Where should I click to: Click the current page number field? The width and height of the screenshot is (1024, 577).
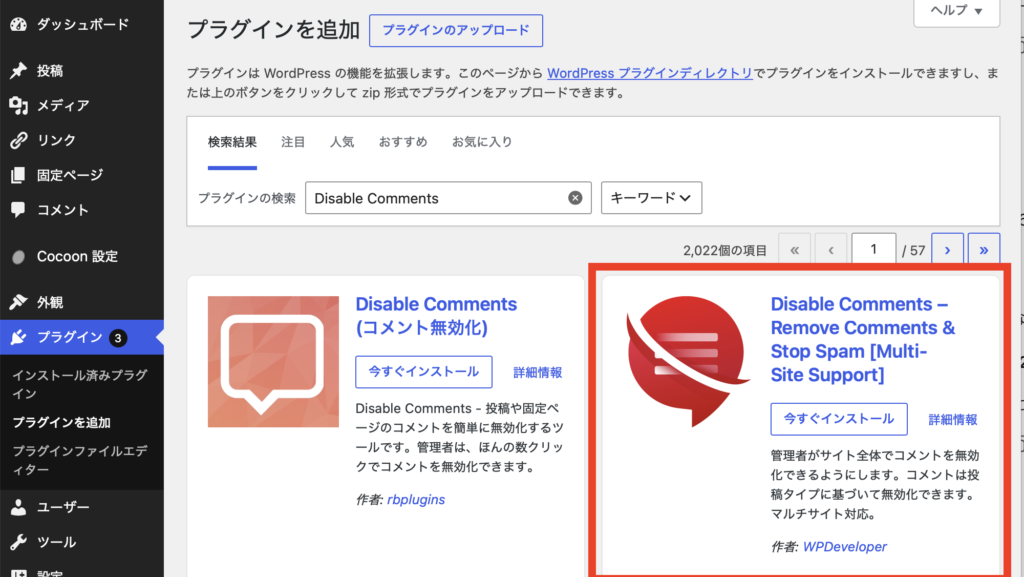click(873, 249)
